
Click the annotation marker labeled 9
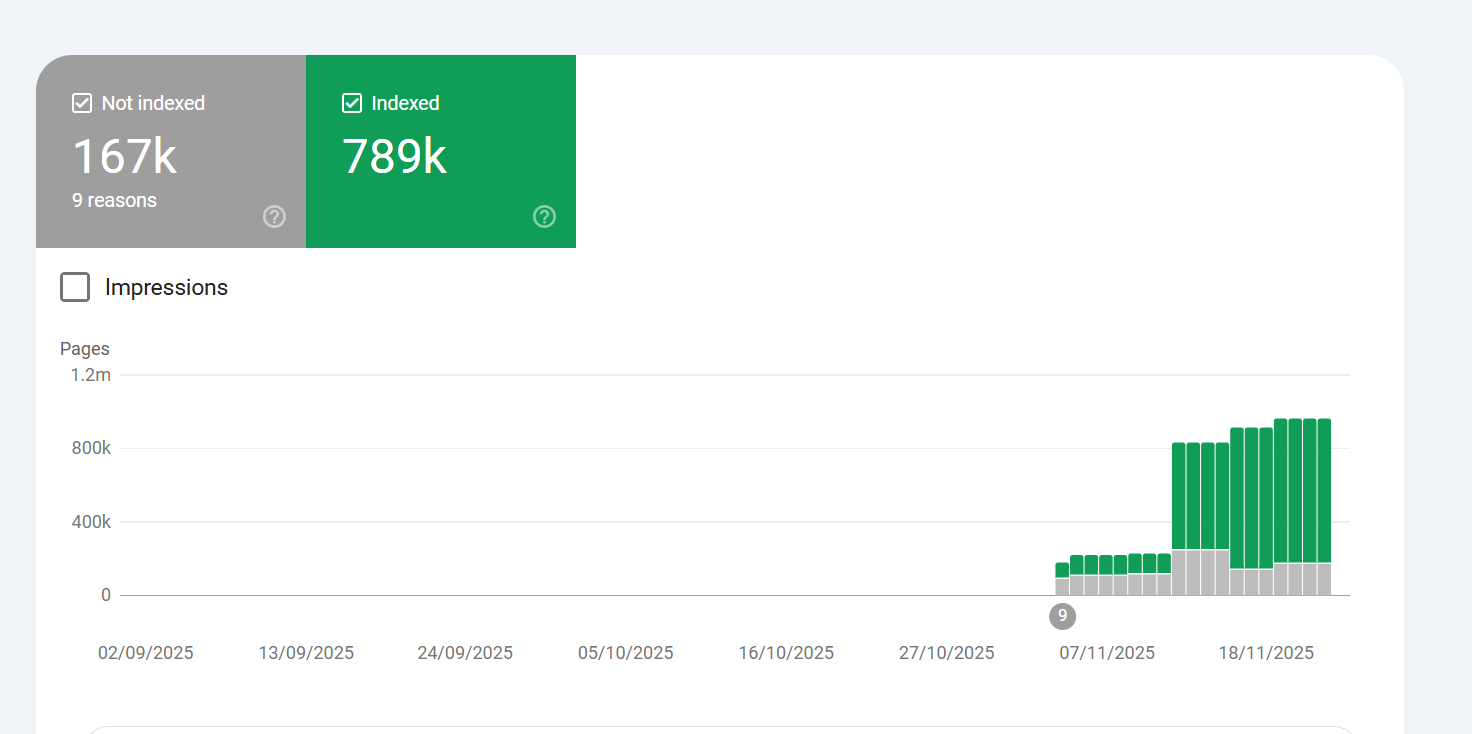coord(1062,616)
